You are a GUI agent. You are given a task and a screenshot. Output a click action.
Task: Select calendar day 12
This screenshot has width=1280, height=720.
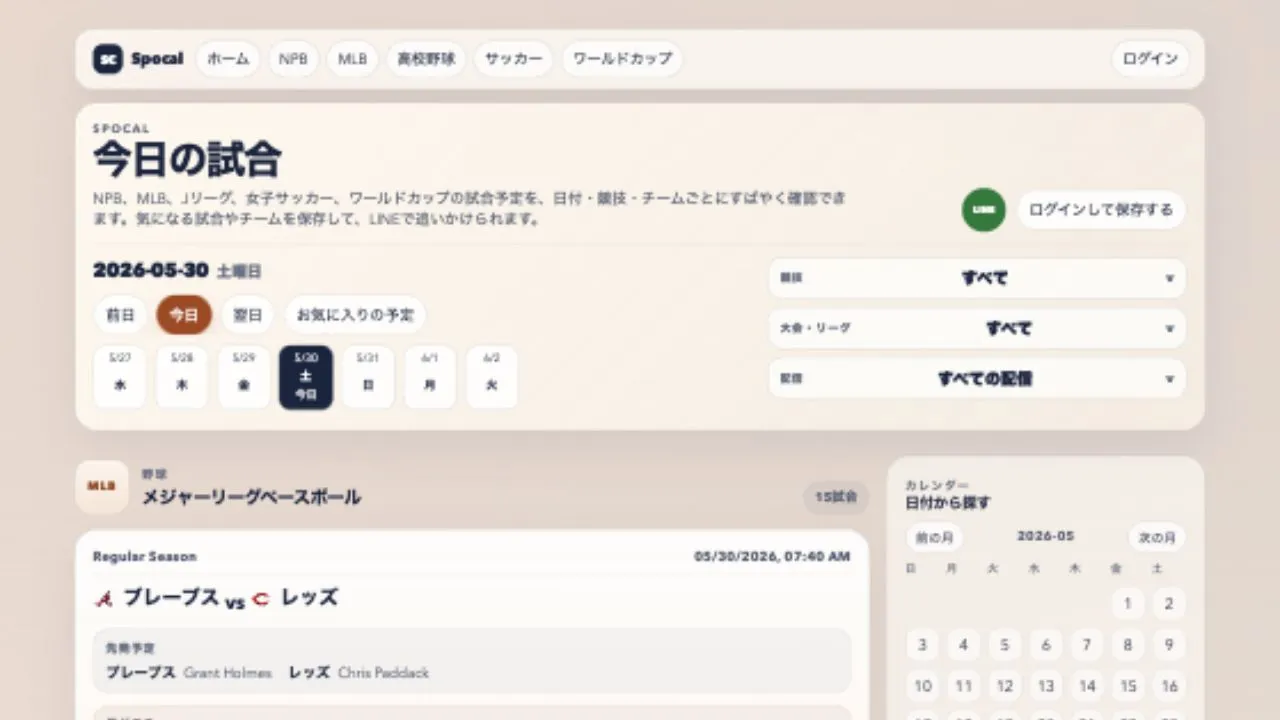(x=1005, y=686)
